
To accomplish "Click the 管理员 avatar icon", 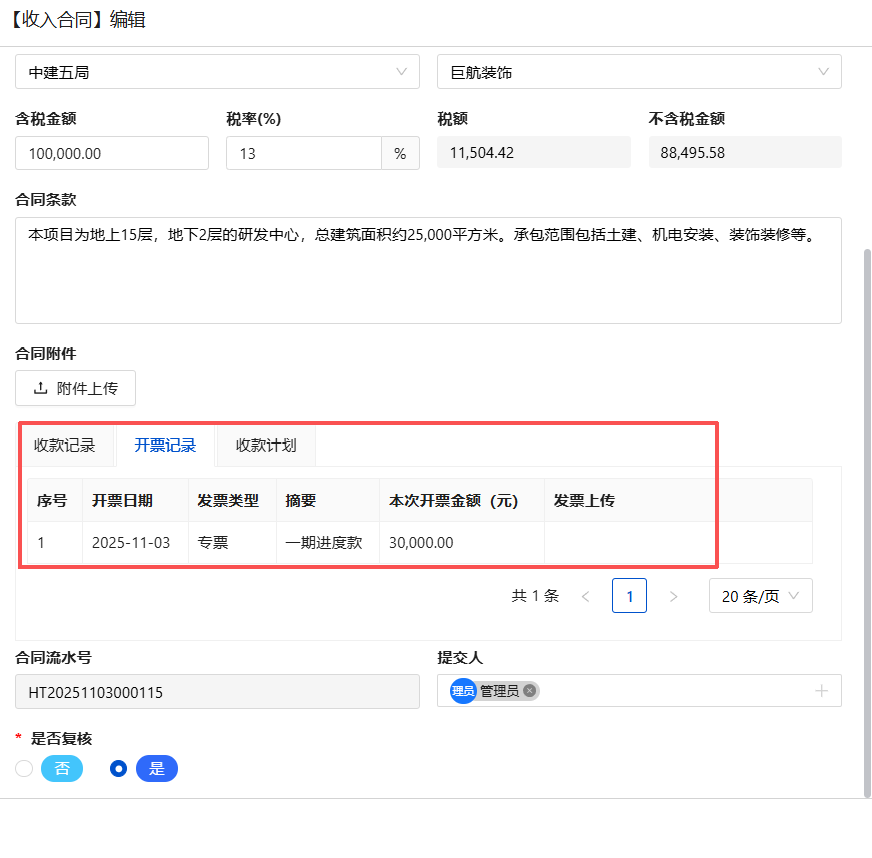I will (462, 690).
